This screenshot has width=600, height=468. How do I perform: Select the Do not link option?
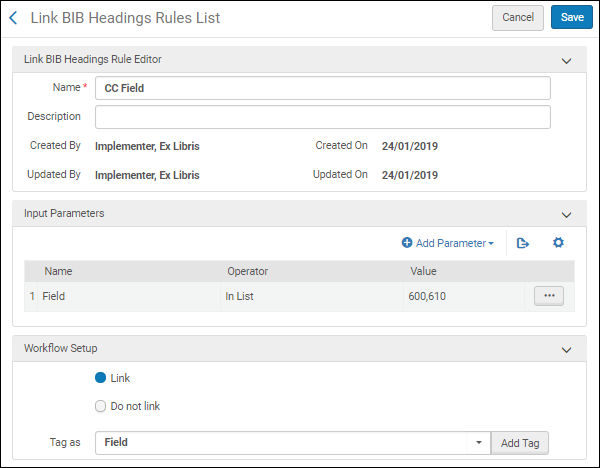coord(100,406)
